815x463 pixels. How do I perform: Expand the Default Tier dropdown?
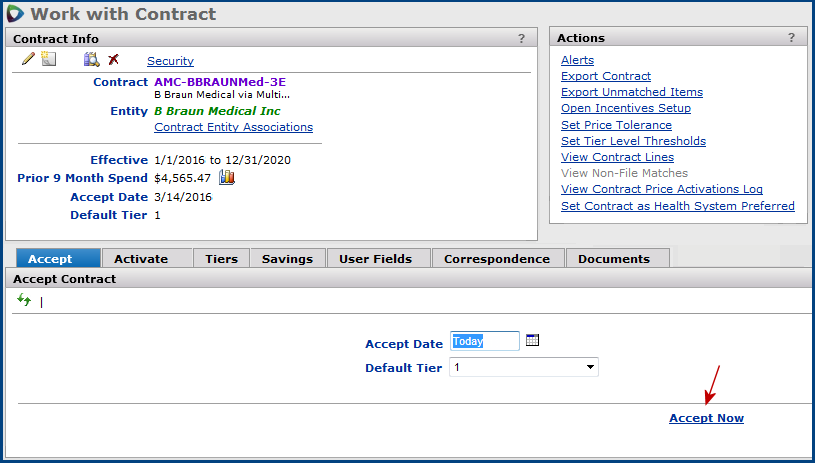click(x=589, y=367)
